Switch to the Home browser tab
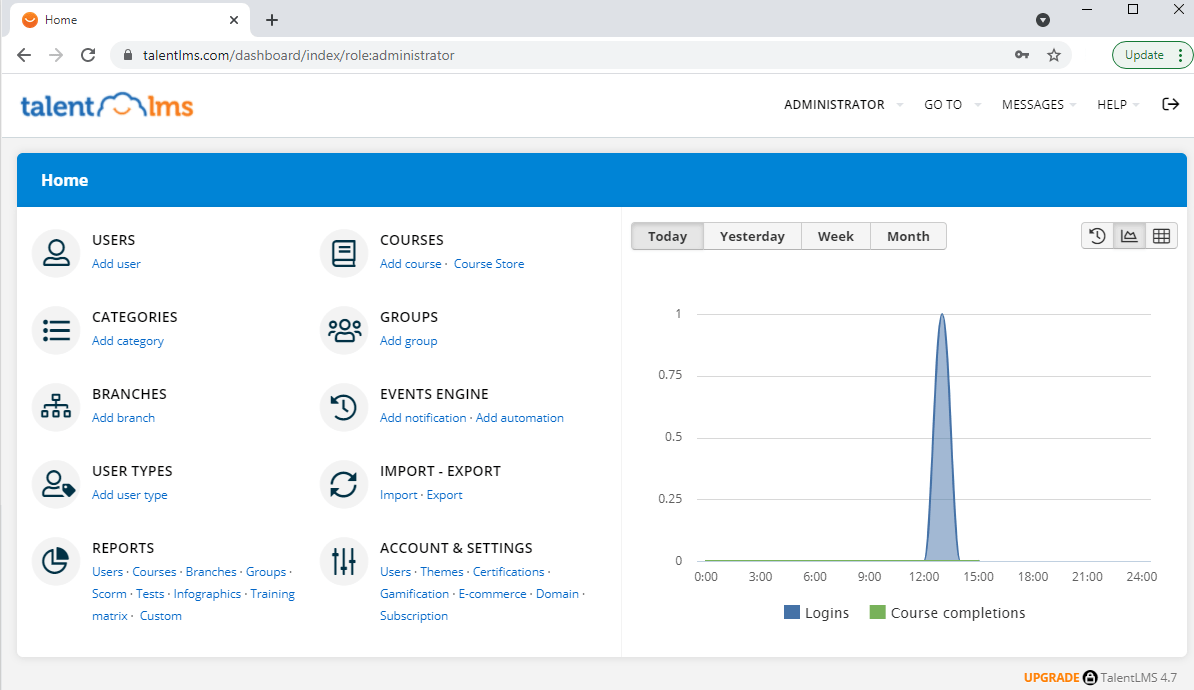 tap(131, 20)
